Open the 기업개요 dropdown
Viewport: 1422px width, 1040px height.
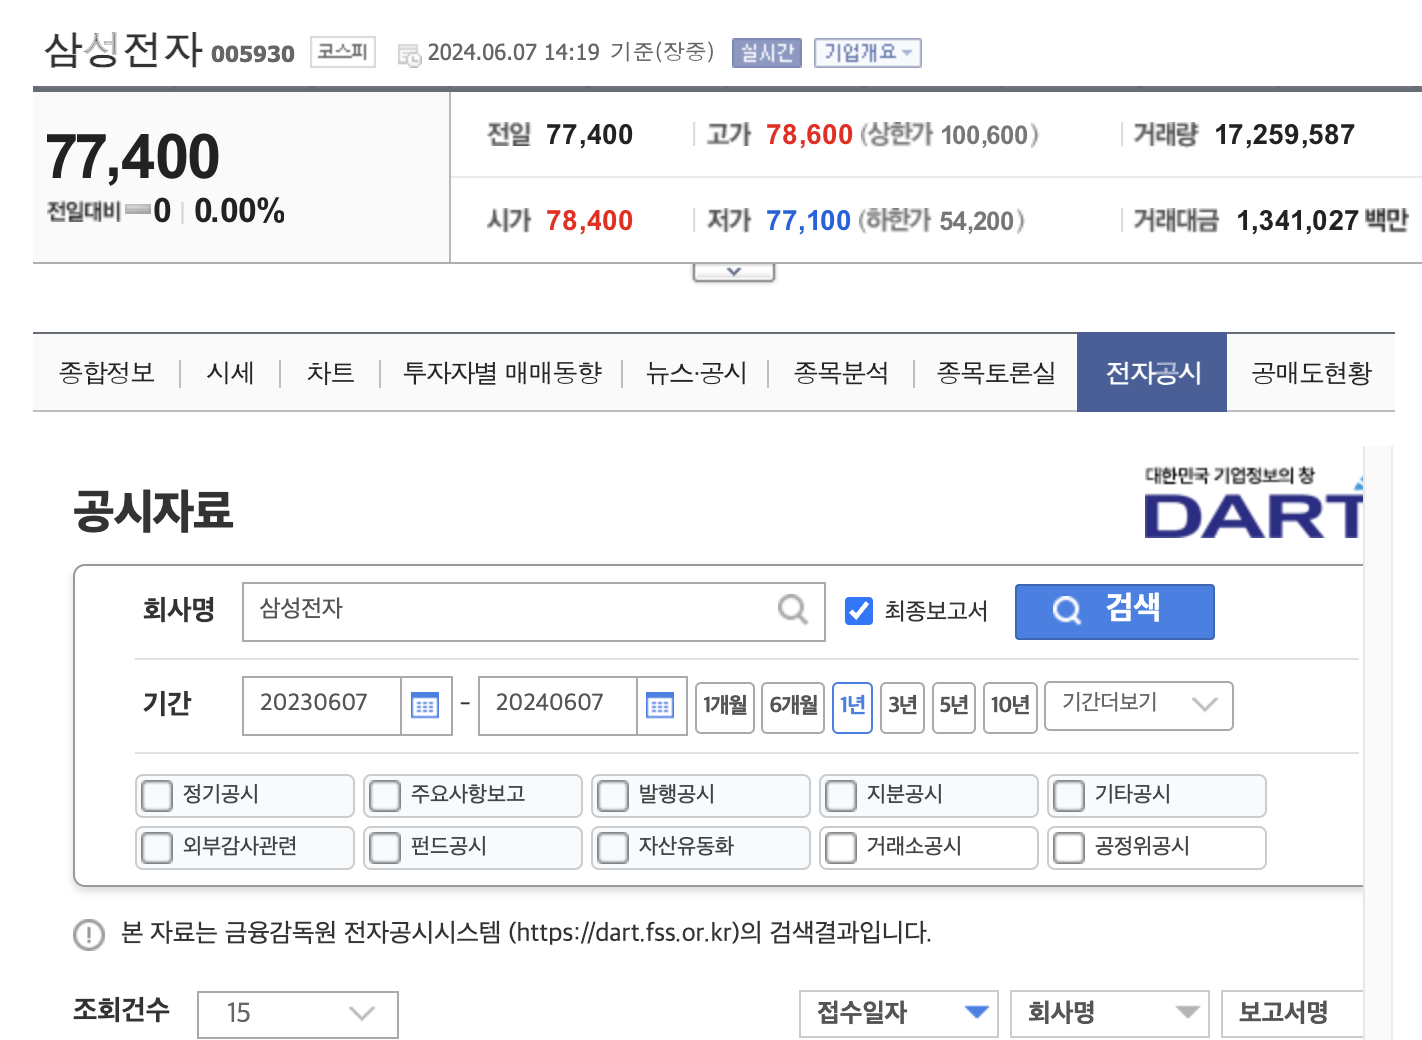coord(868,53)
